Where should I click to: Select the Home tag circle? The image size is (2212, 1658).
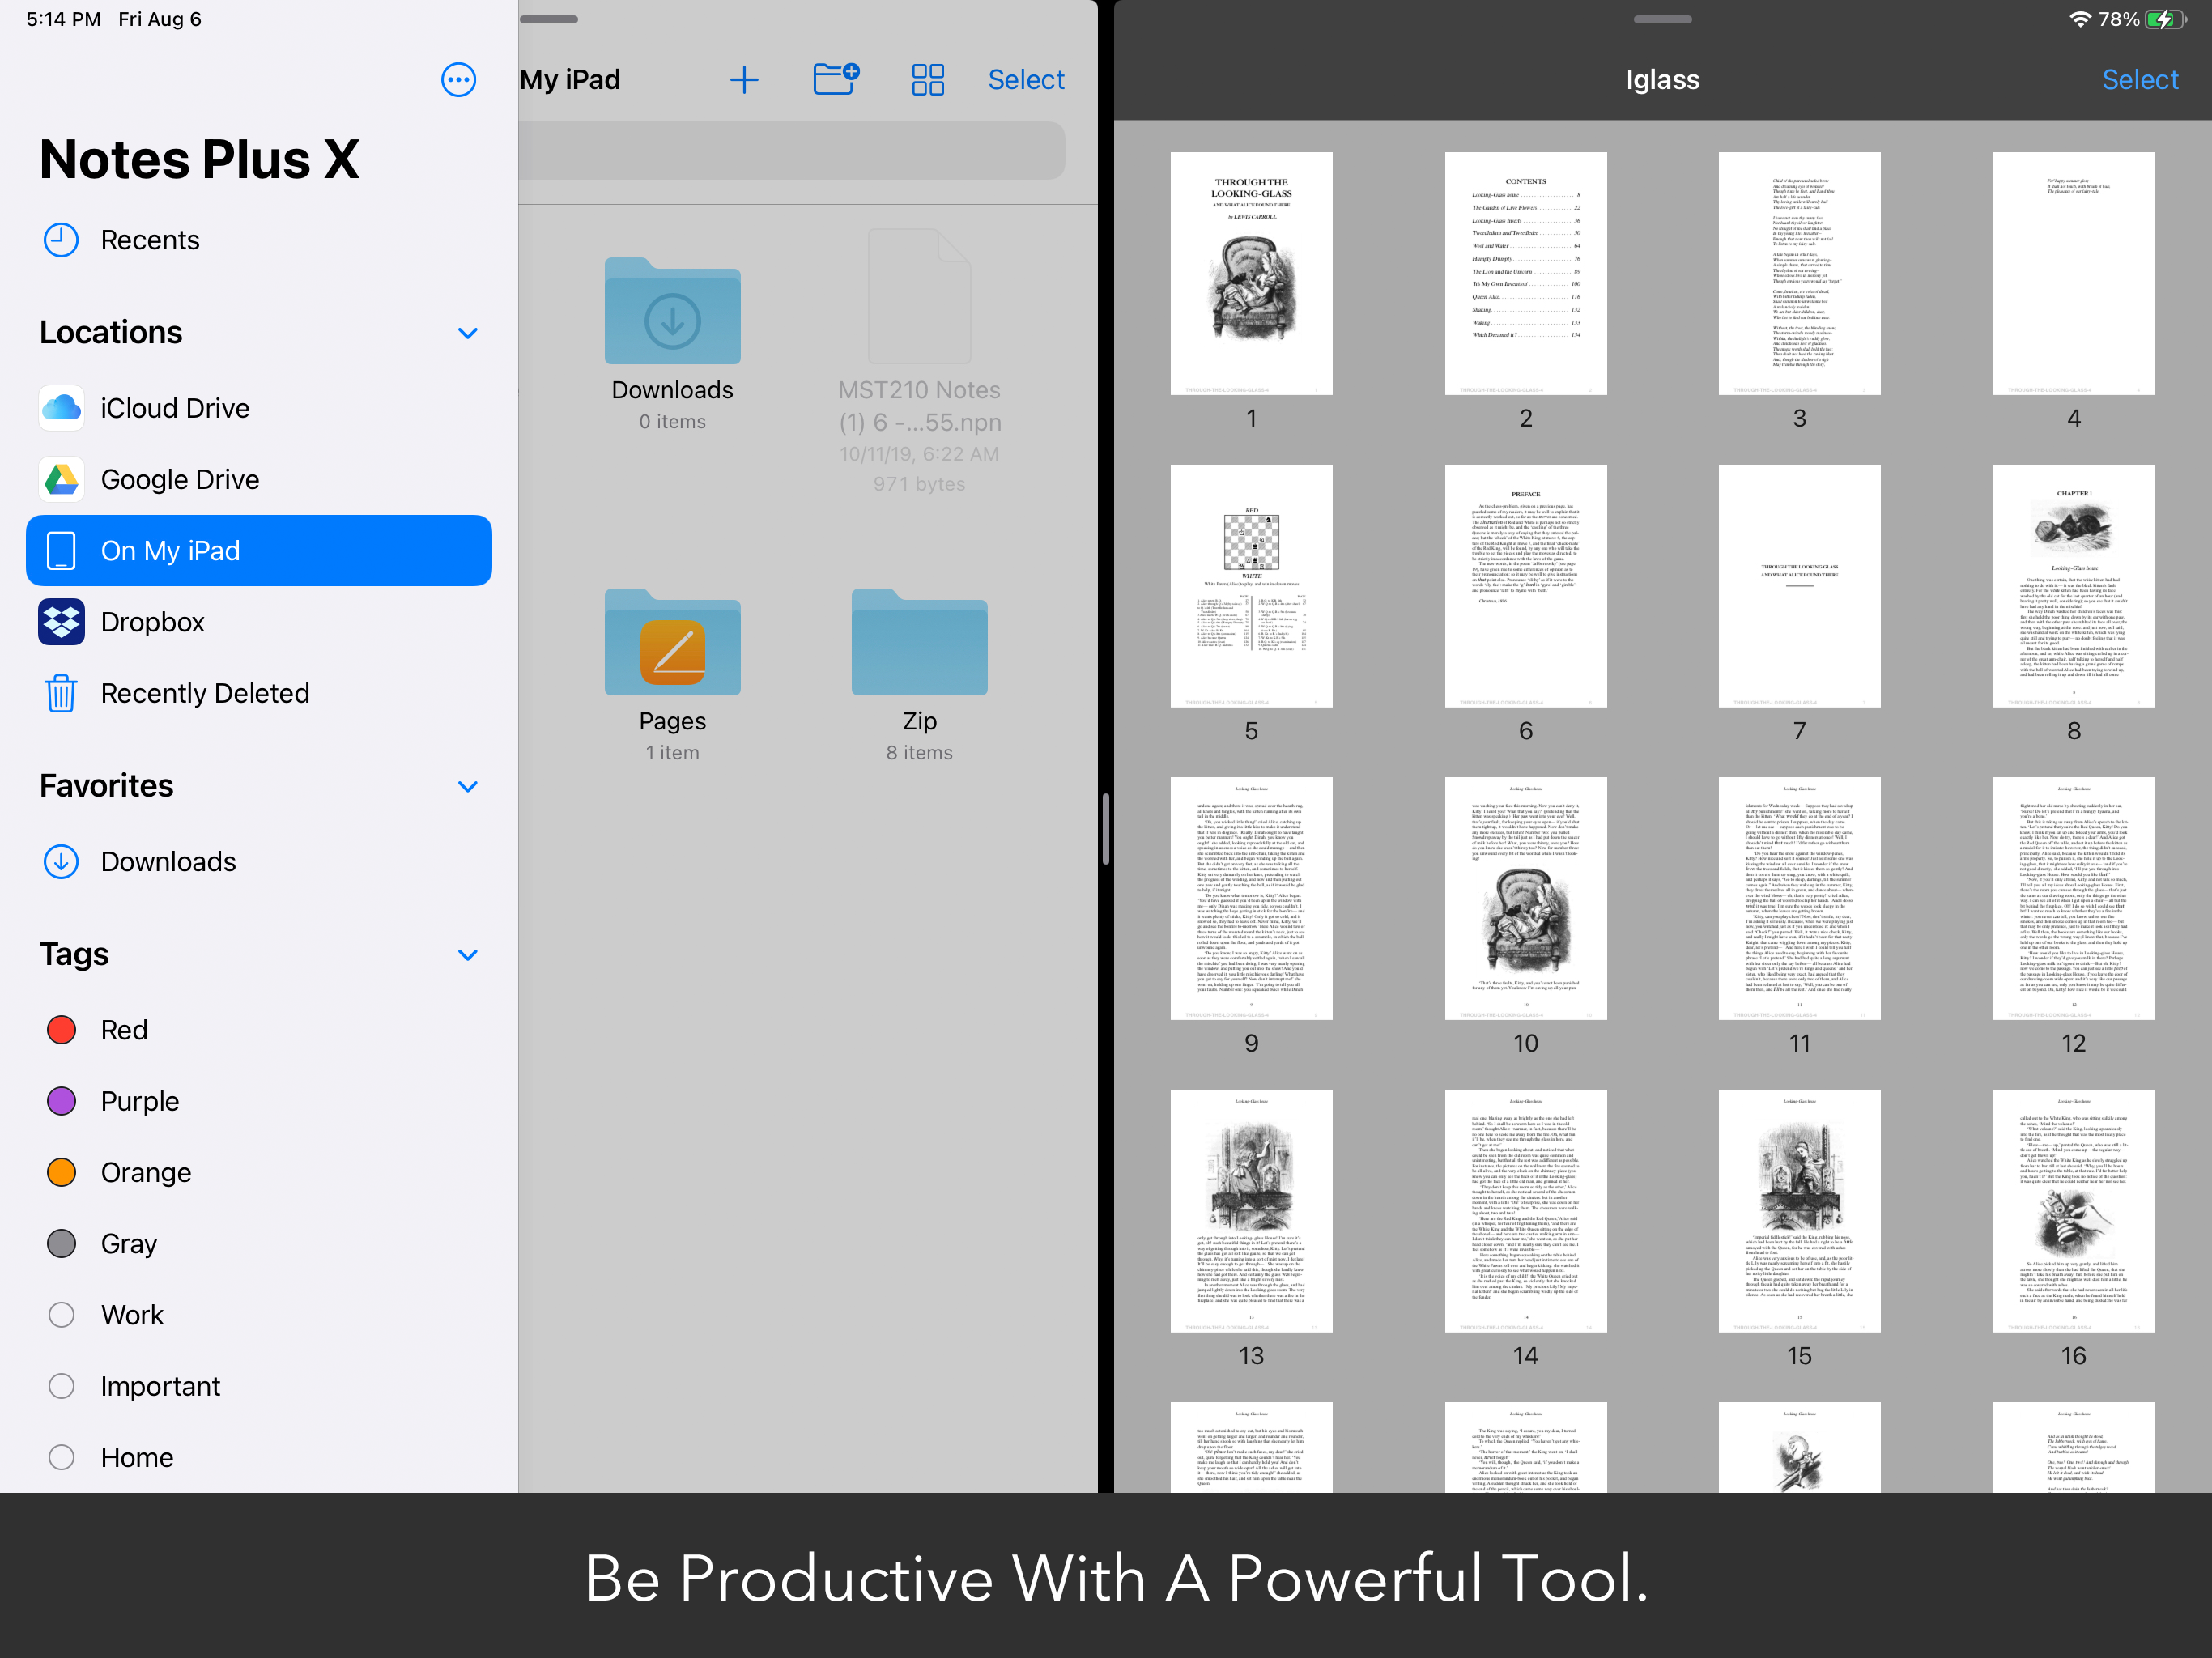(62, 1457)
